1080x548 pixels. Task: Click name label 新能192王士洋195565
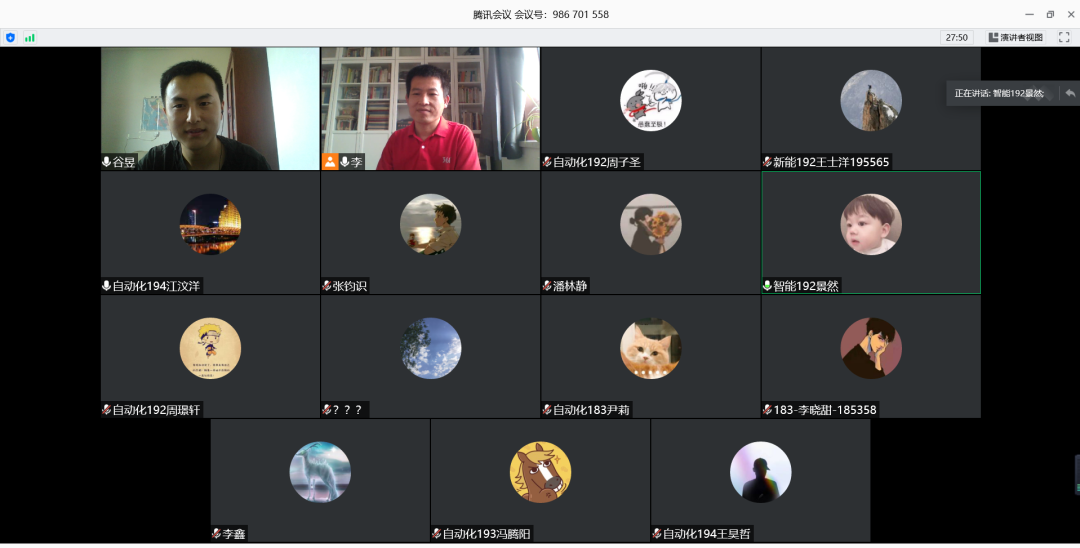pos(830,161)
